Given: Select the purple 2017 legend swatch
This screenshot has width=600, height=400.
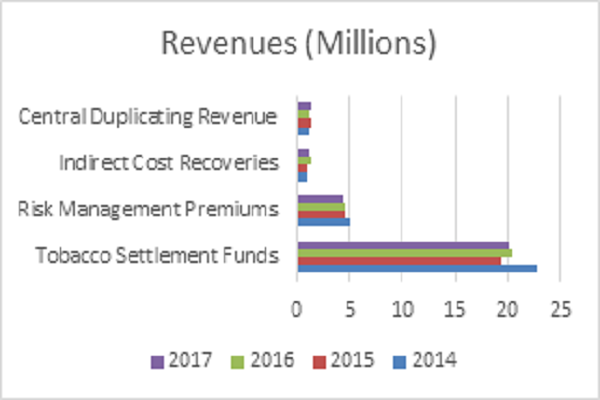Looking at the screenshot, I should pyautogui.click(x=157, y=362).
